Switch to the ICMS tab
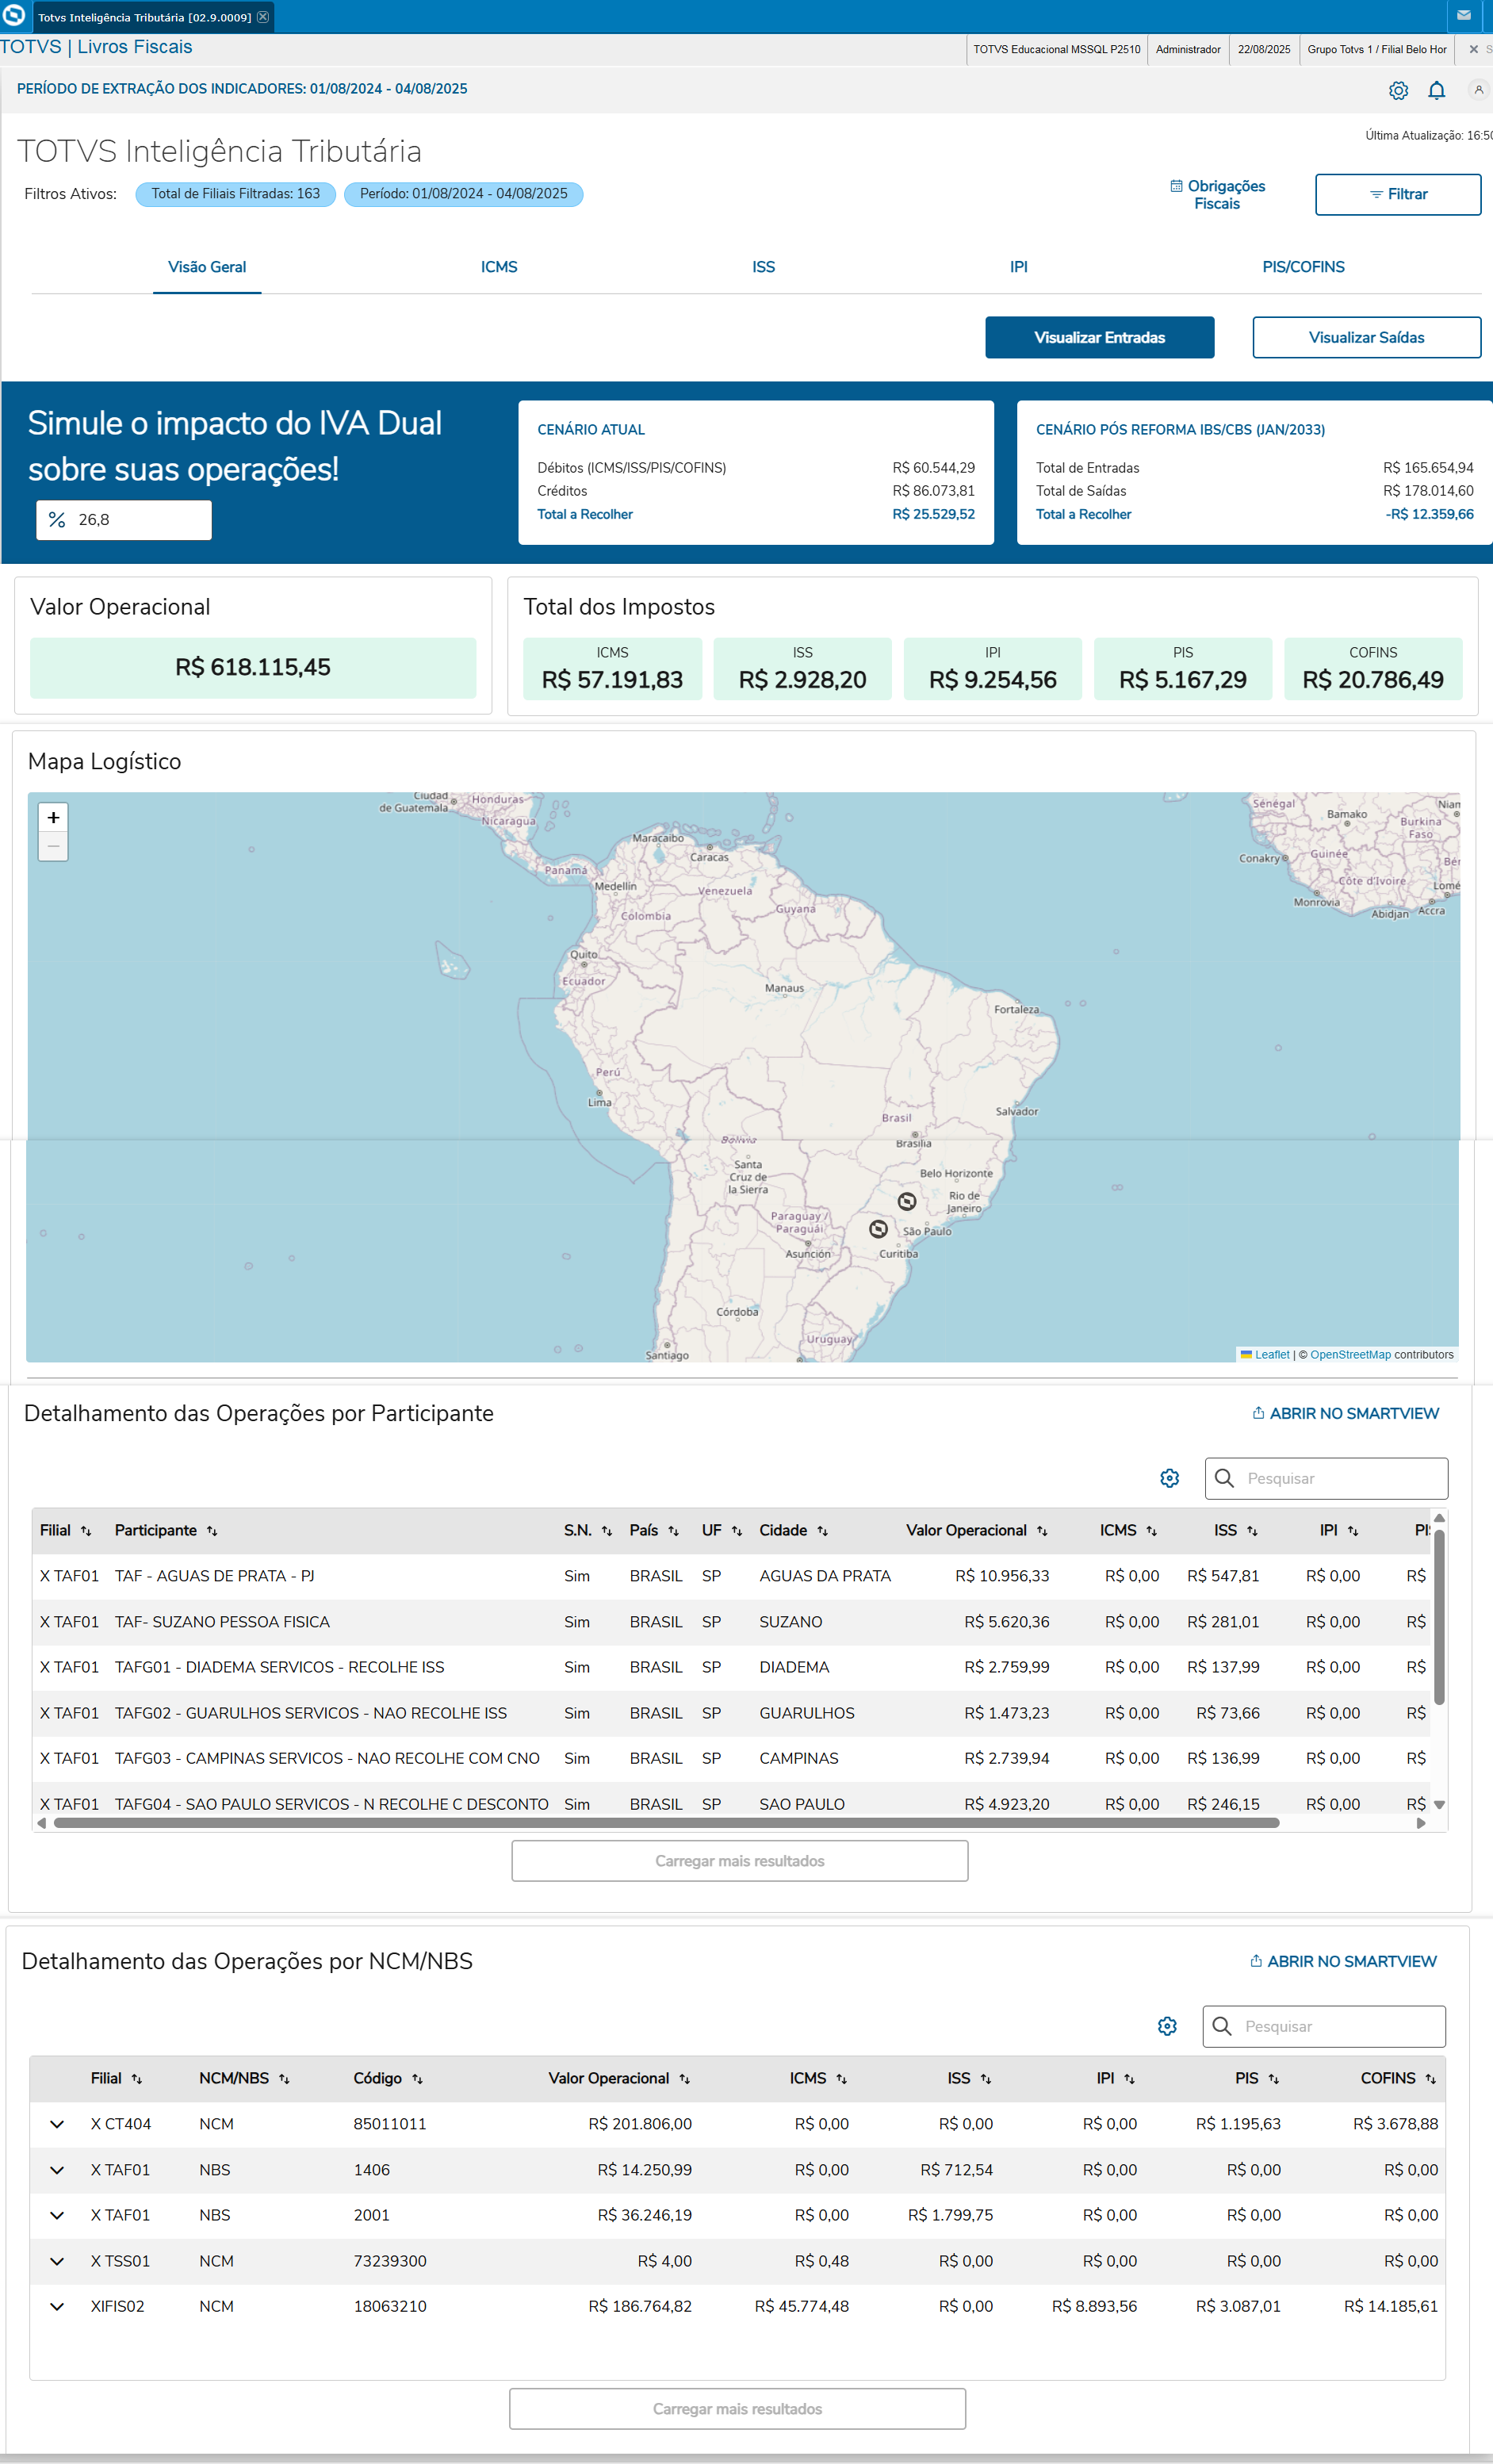1493x2464 pixels. coord(499,267)
